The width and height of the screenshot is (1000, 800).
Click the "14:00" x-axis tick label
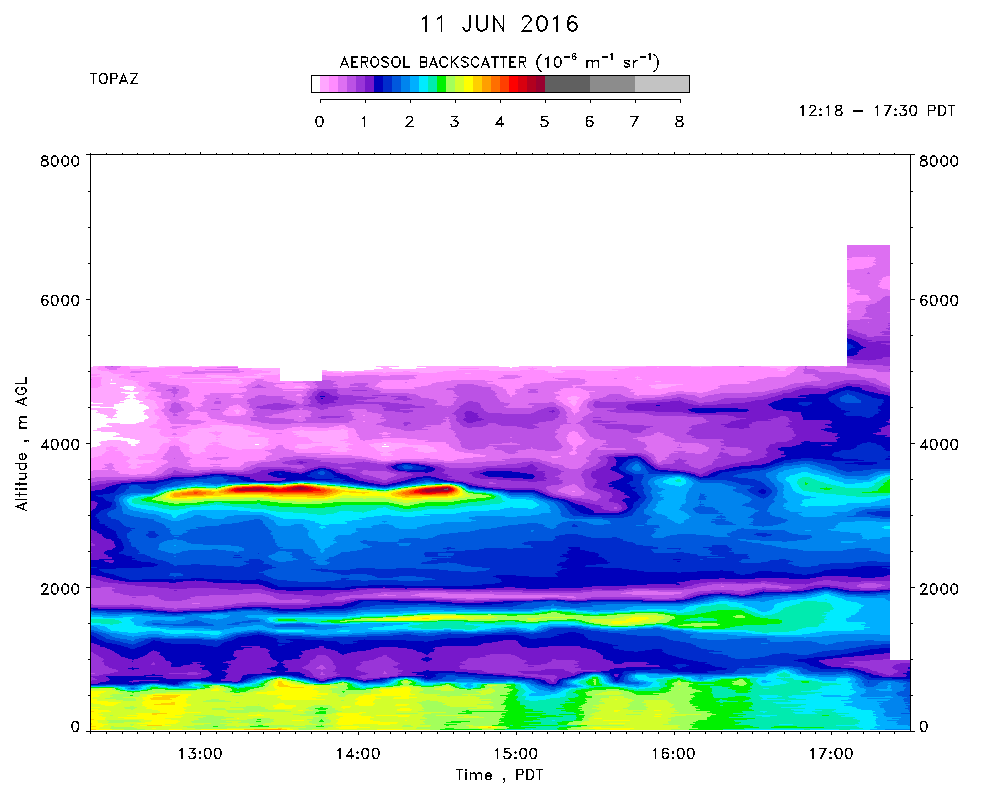(x=358, y=754)
